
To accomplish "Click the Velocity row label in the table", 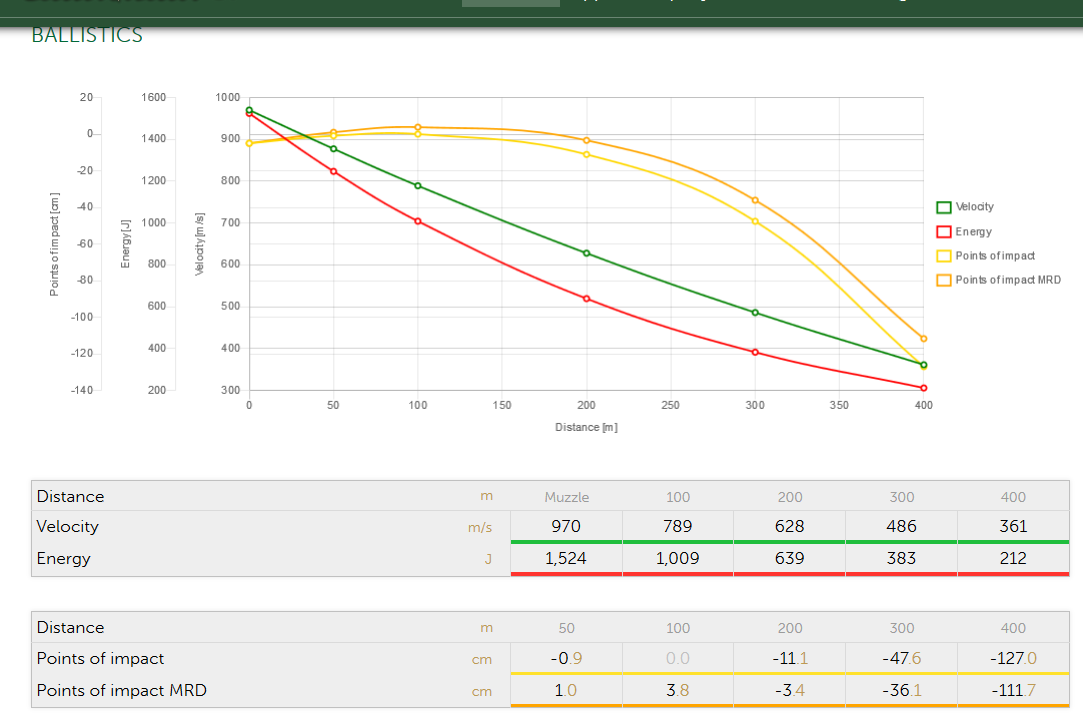I will [x=68, y=526].
